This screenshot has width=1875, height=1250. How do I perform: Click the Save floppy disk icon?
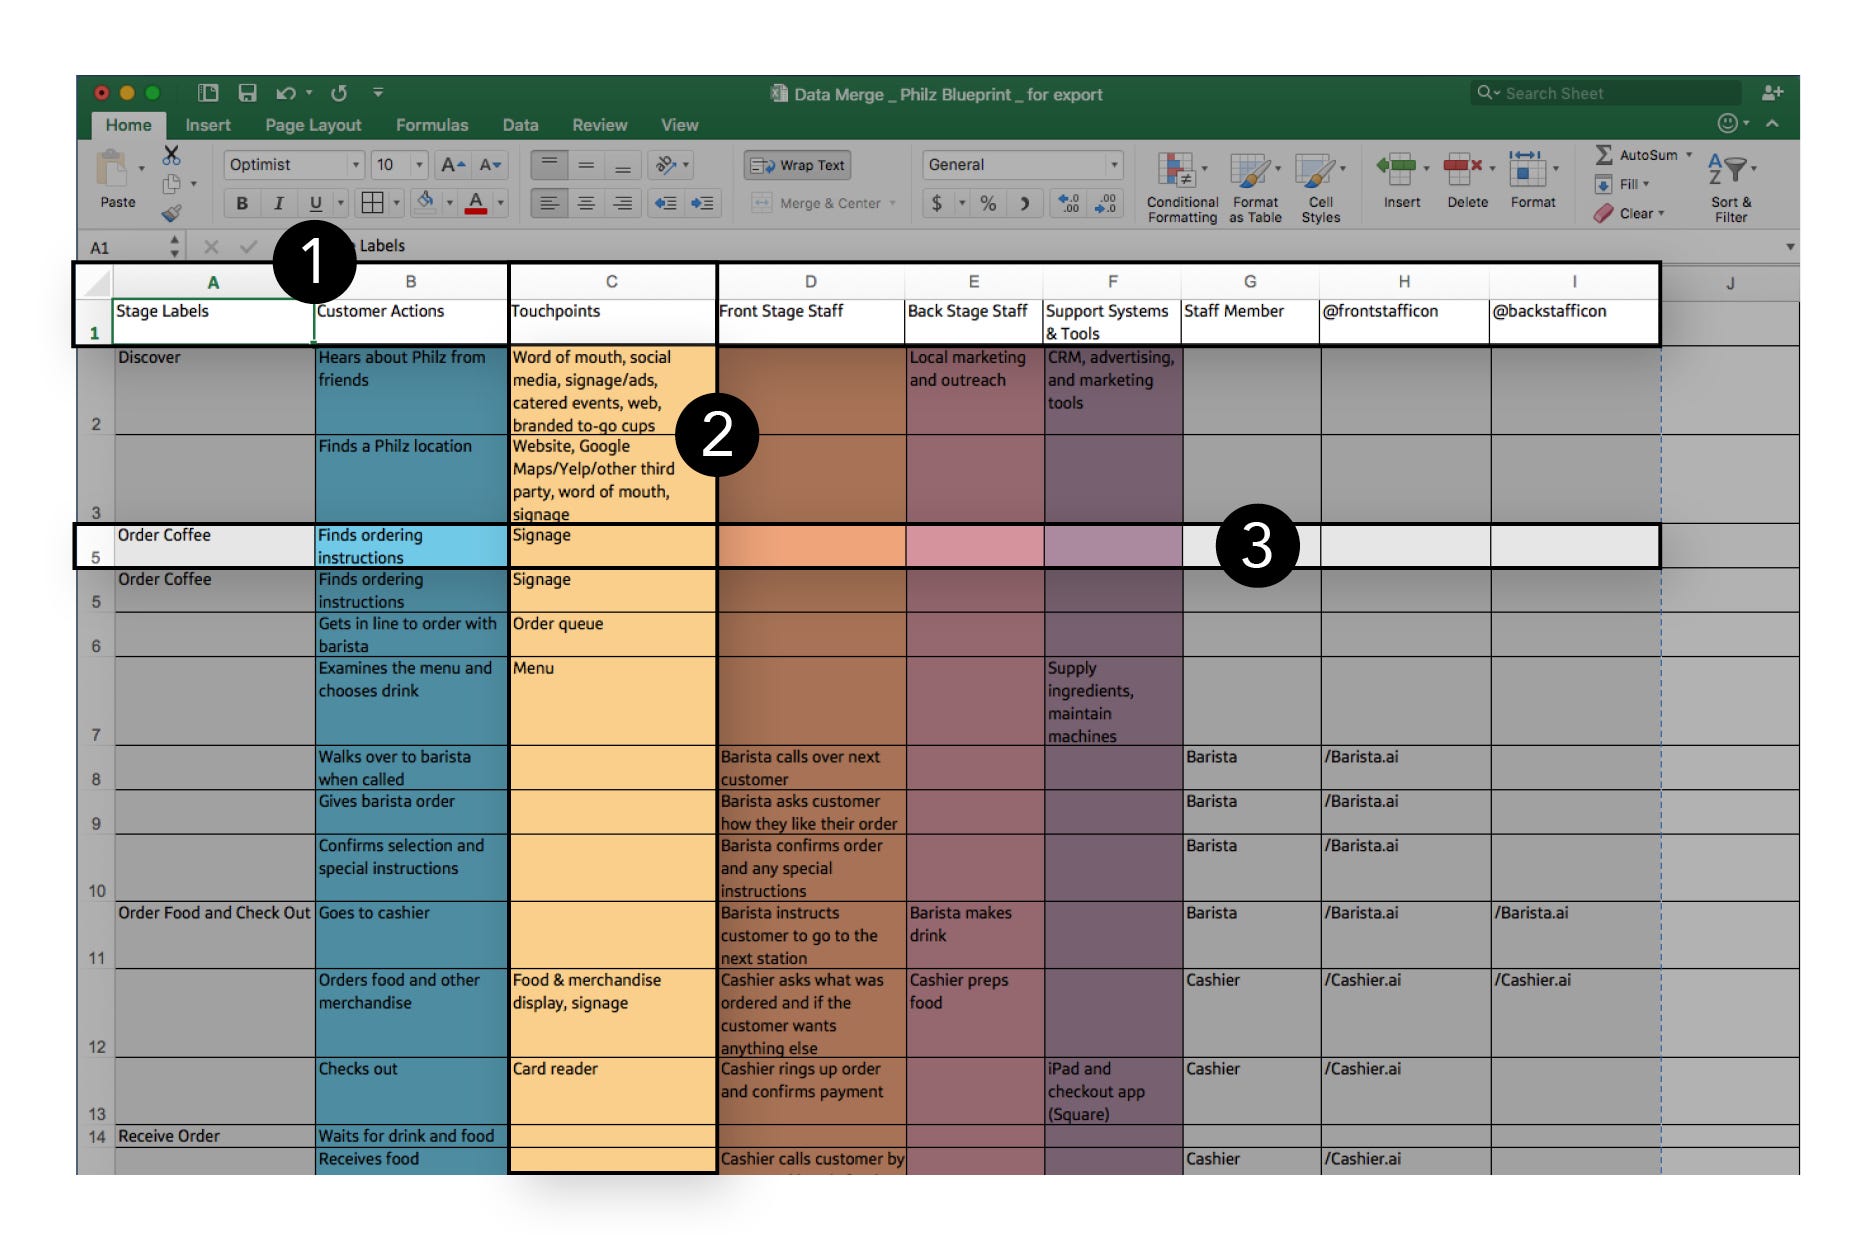(x=247, y=93)
